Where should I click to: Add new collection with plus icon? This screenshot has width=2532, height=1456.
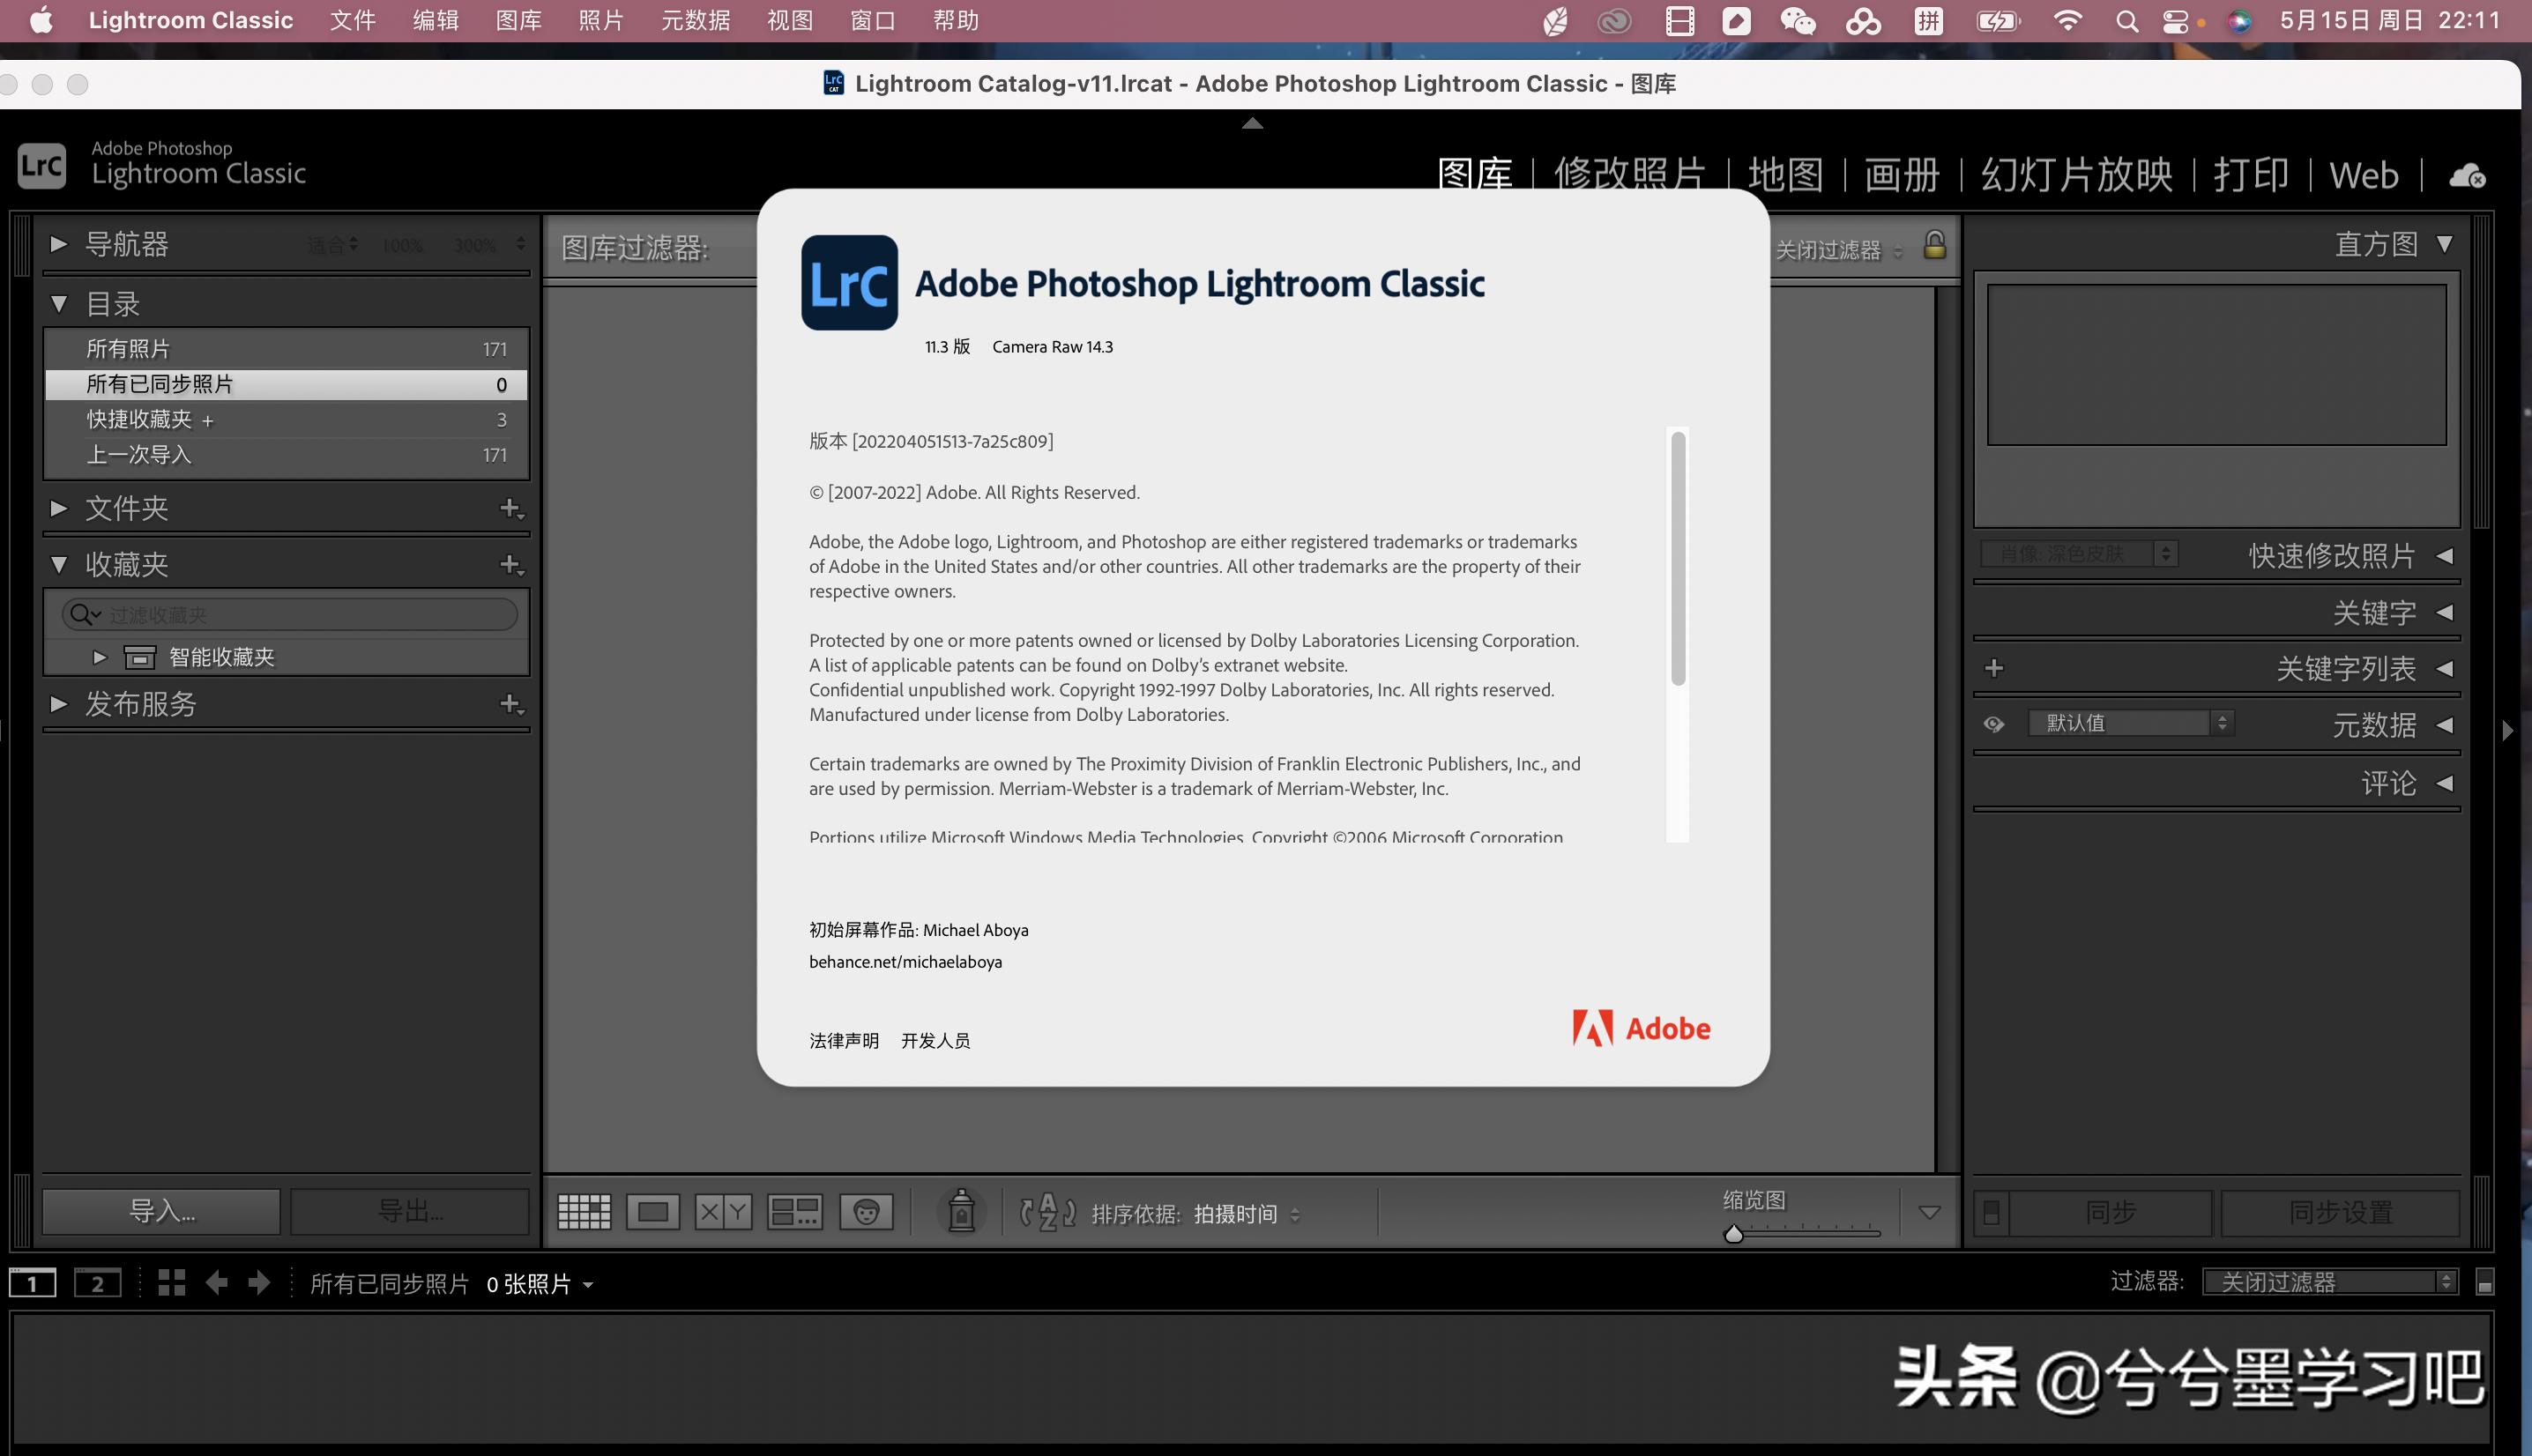click(x=511, y=564)
